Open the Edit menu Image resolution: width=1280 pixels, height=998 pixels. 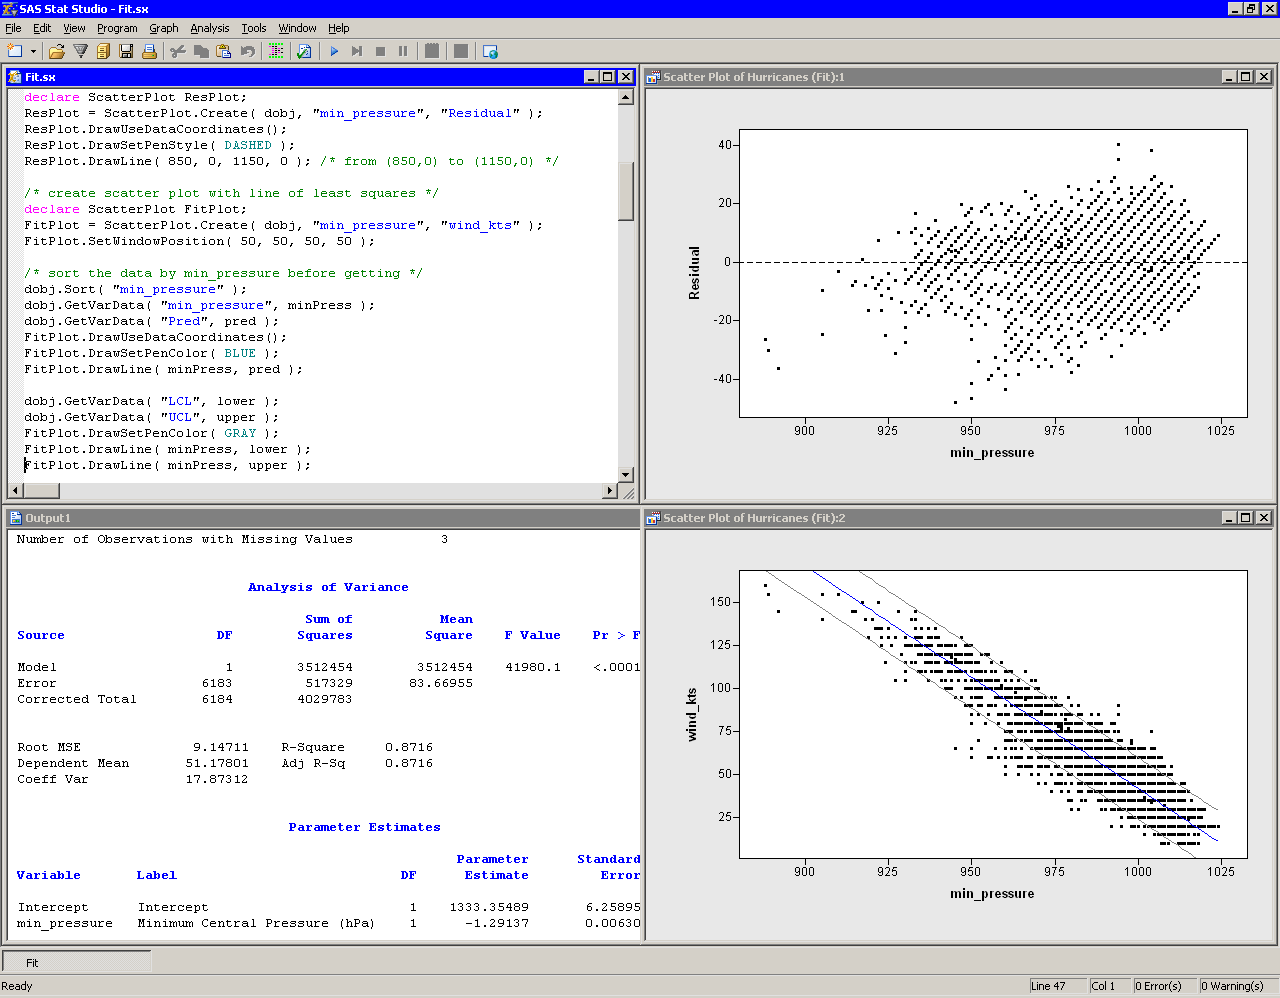pos(42,28)
